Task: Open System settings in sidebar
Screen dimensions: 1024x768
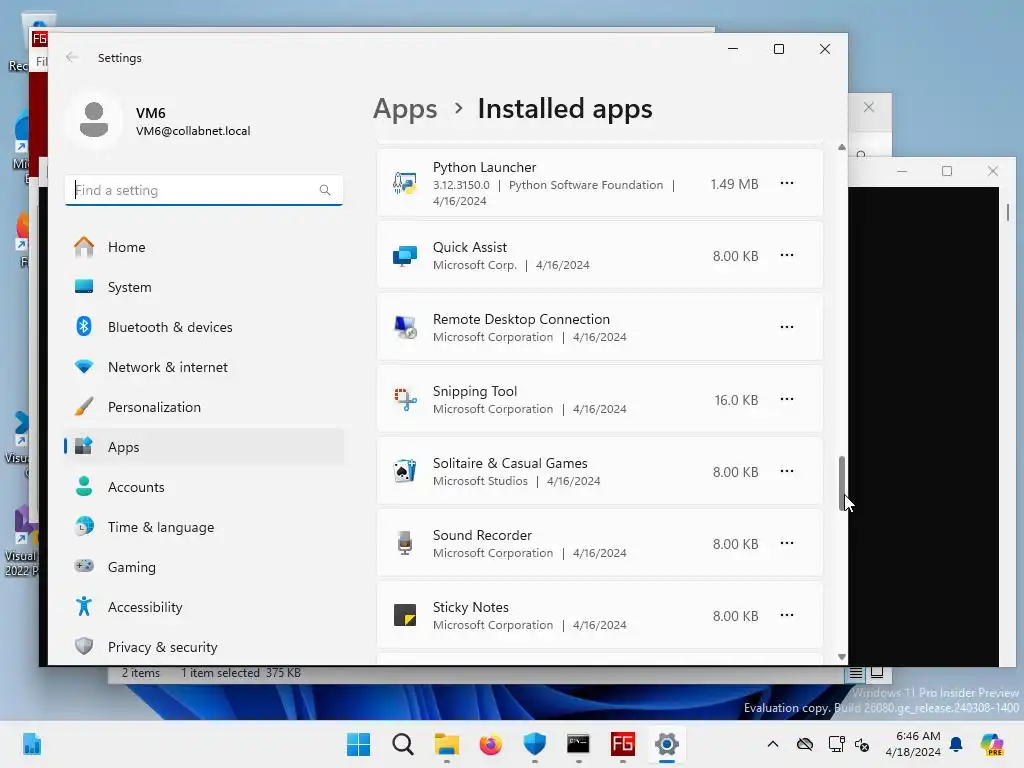Action: 204,287
